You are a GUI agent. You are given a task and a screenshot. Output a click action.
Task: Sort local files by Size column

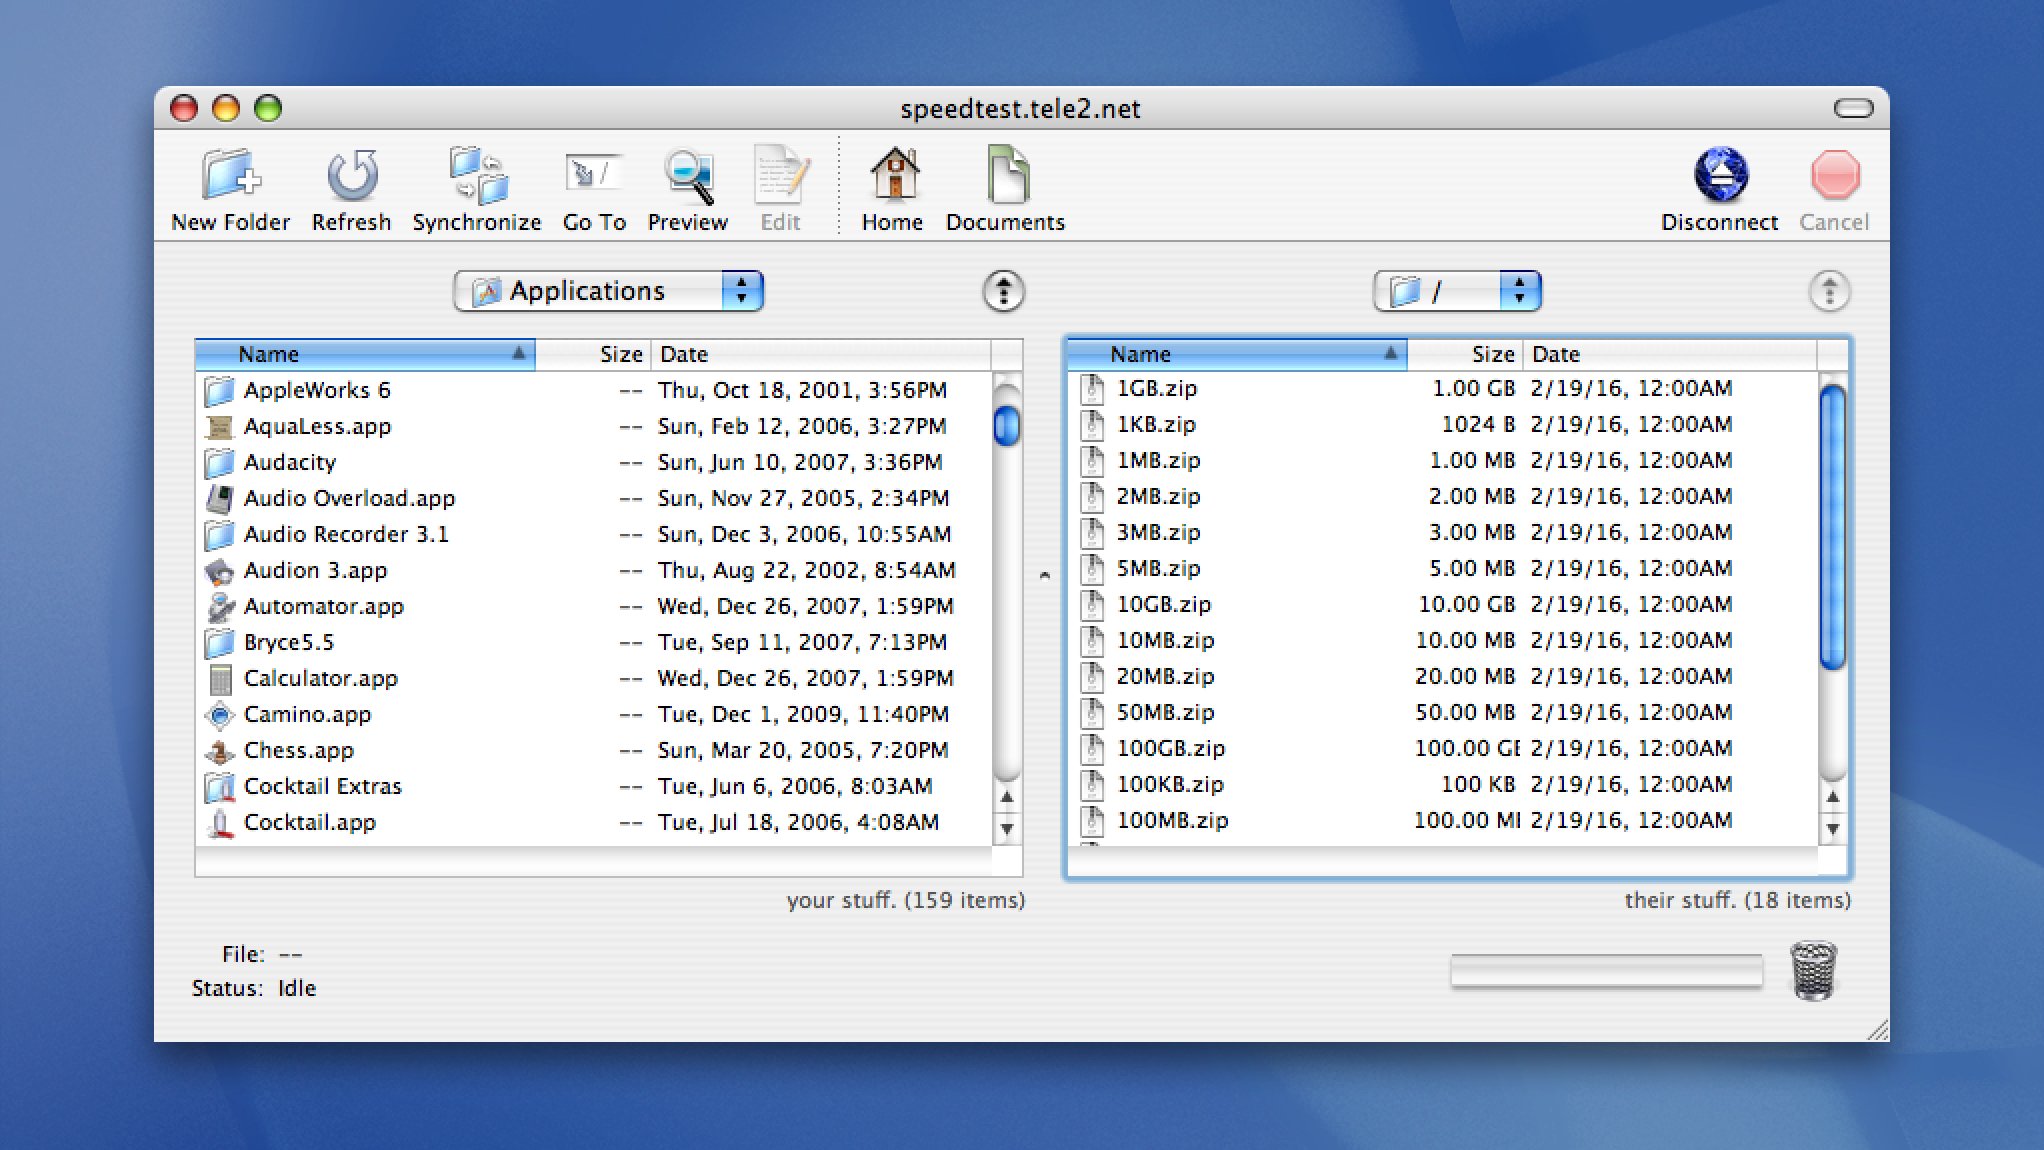click(x=593, y=354)
